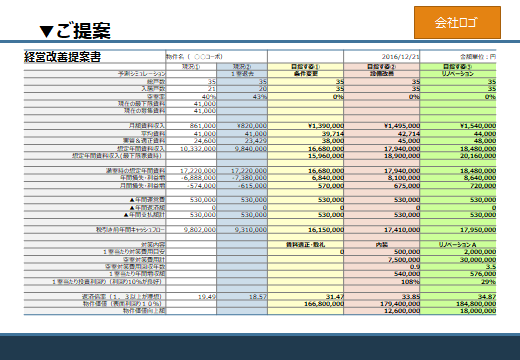Click the リノベーションA countermeasure cell
The image size is (520, 360).
458,245
